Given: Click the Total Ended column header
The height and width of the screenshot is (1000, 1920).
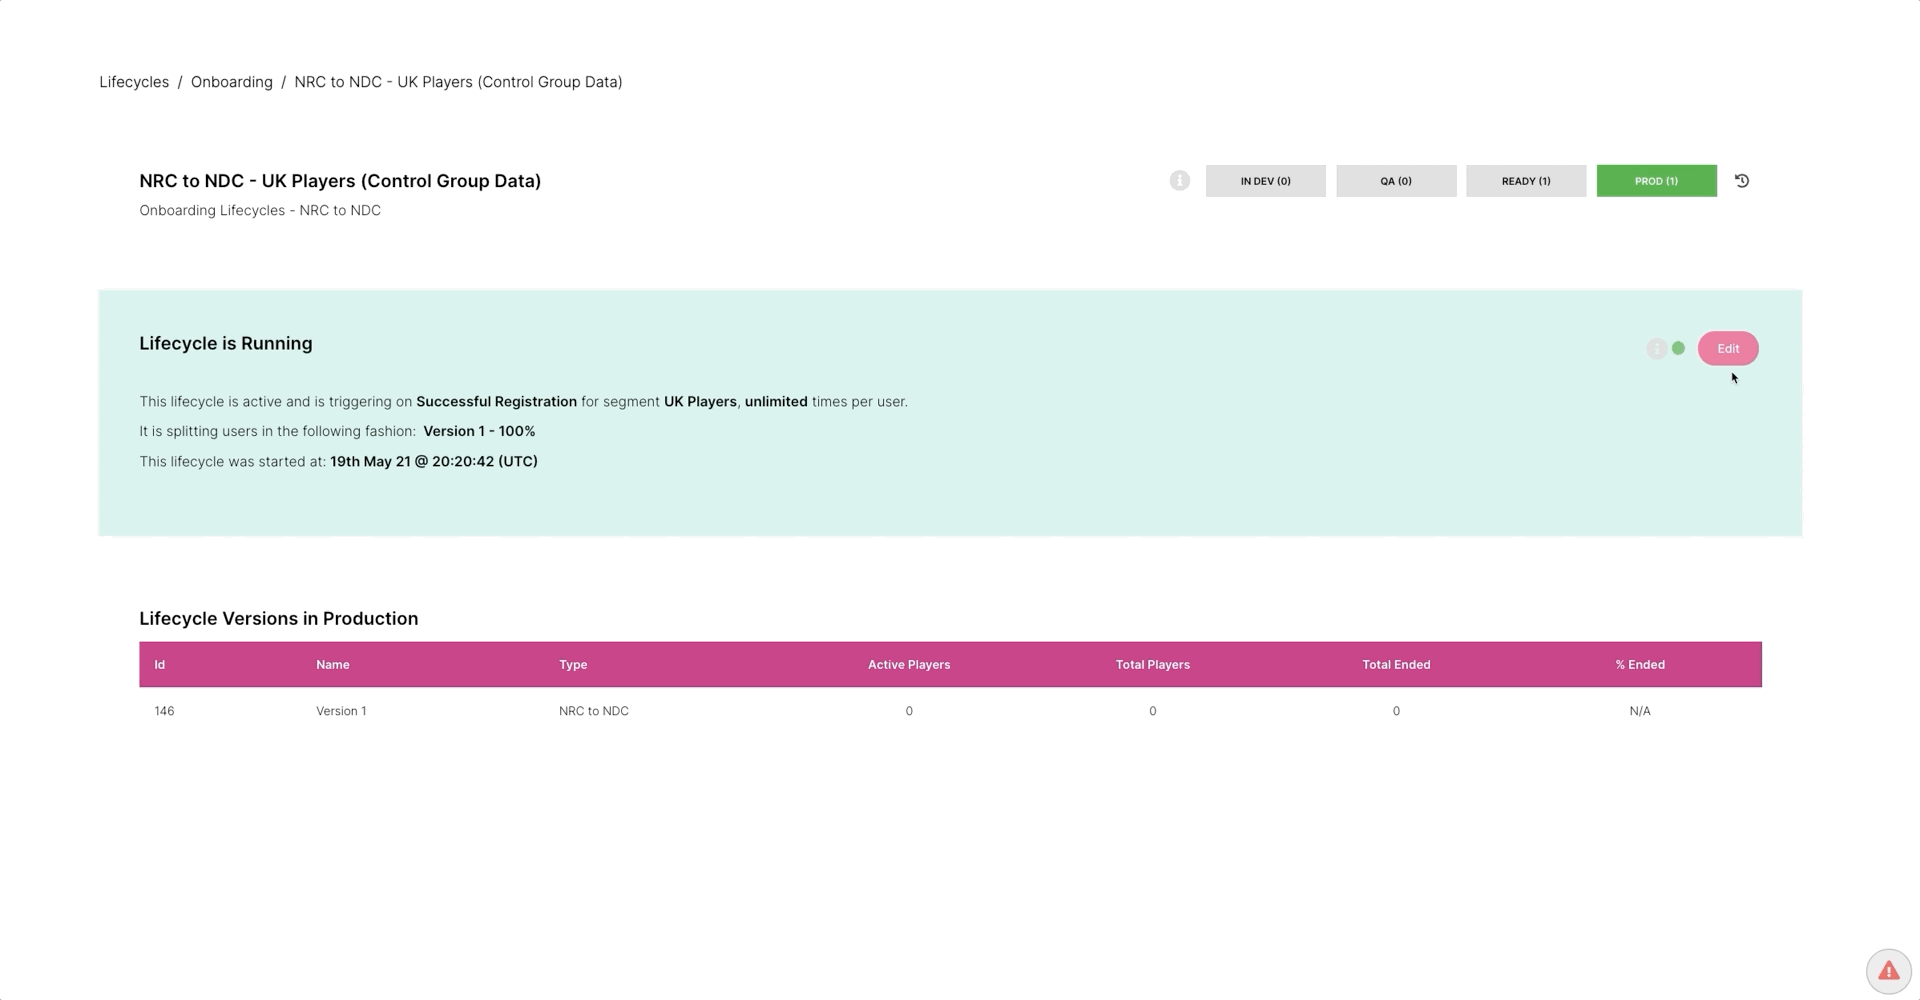Looking at the screenshot, I should coord(1395,665).
